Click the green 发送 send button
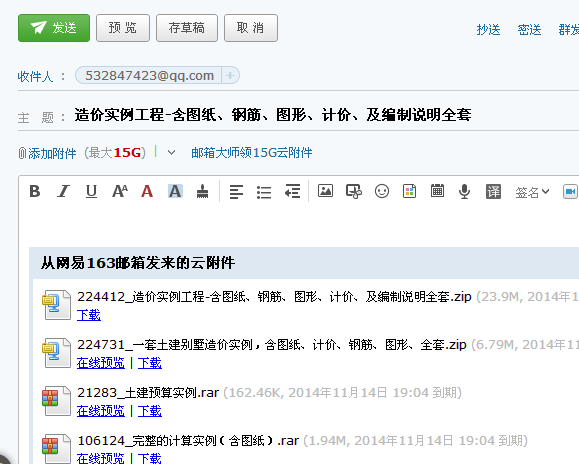Screen dimensions: 579x464 [x=54, y=28]
